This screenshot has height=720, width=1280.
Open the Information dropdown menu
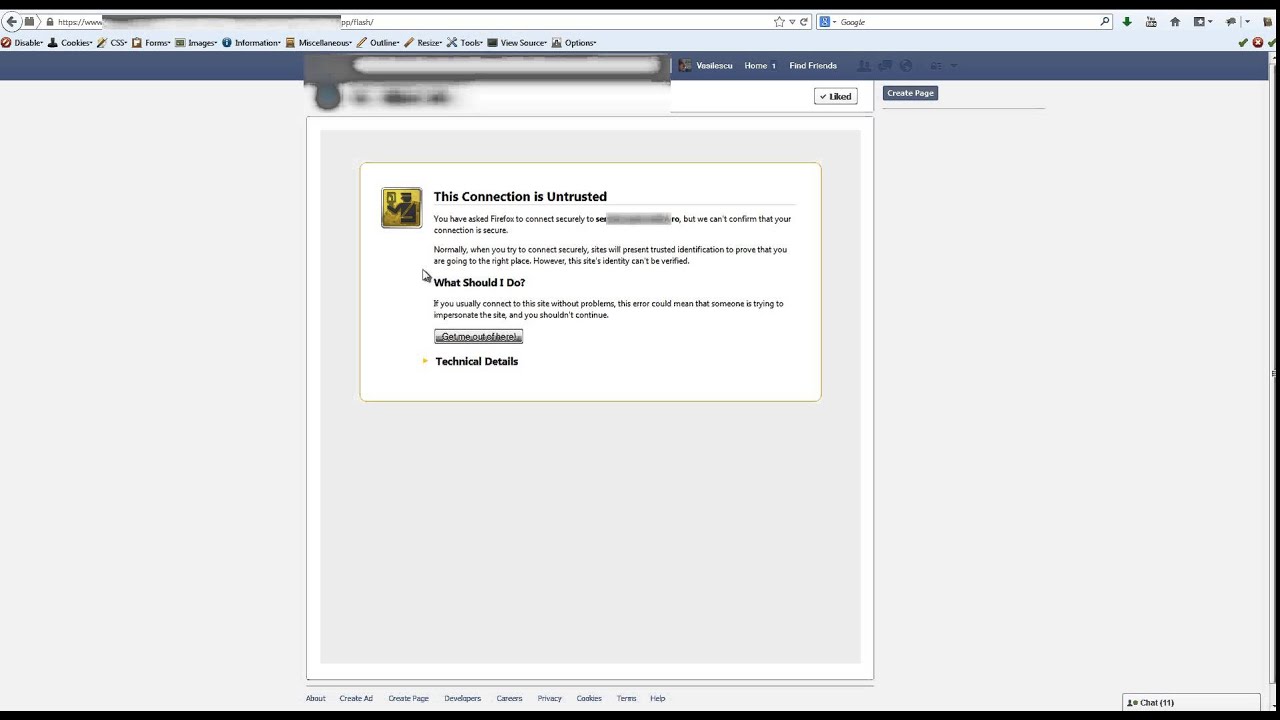point(253,43)
